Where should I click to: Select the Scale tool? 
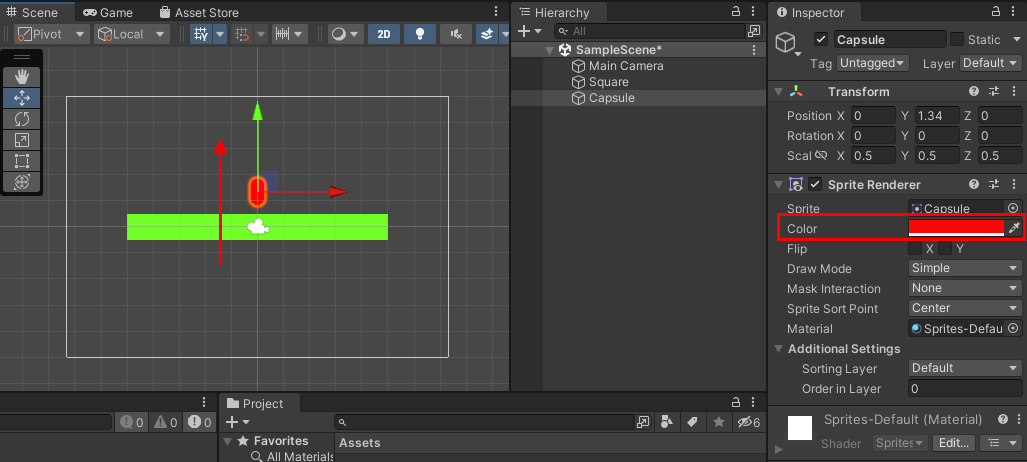21,140
